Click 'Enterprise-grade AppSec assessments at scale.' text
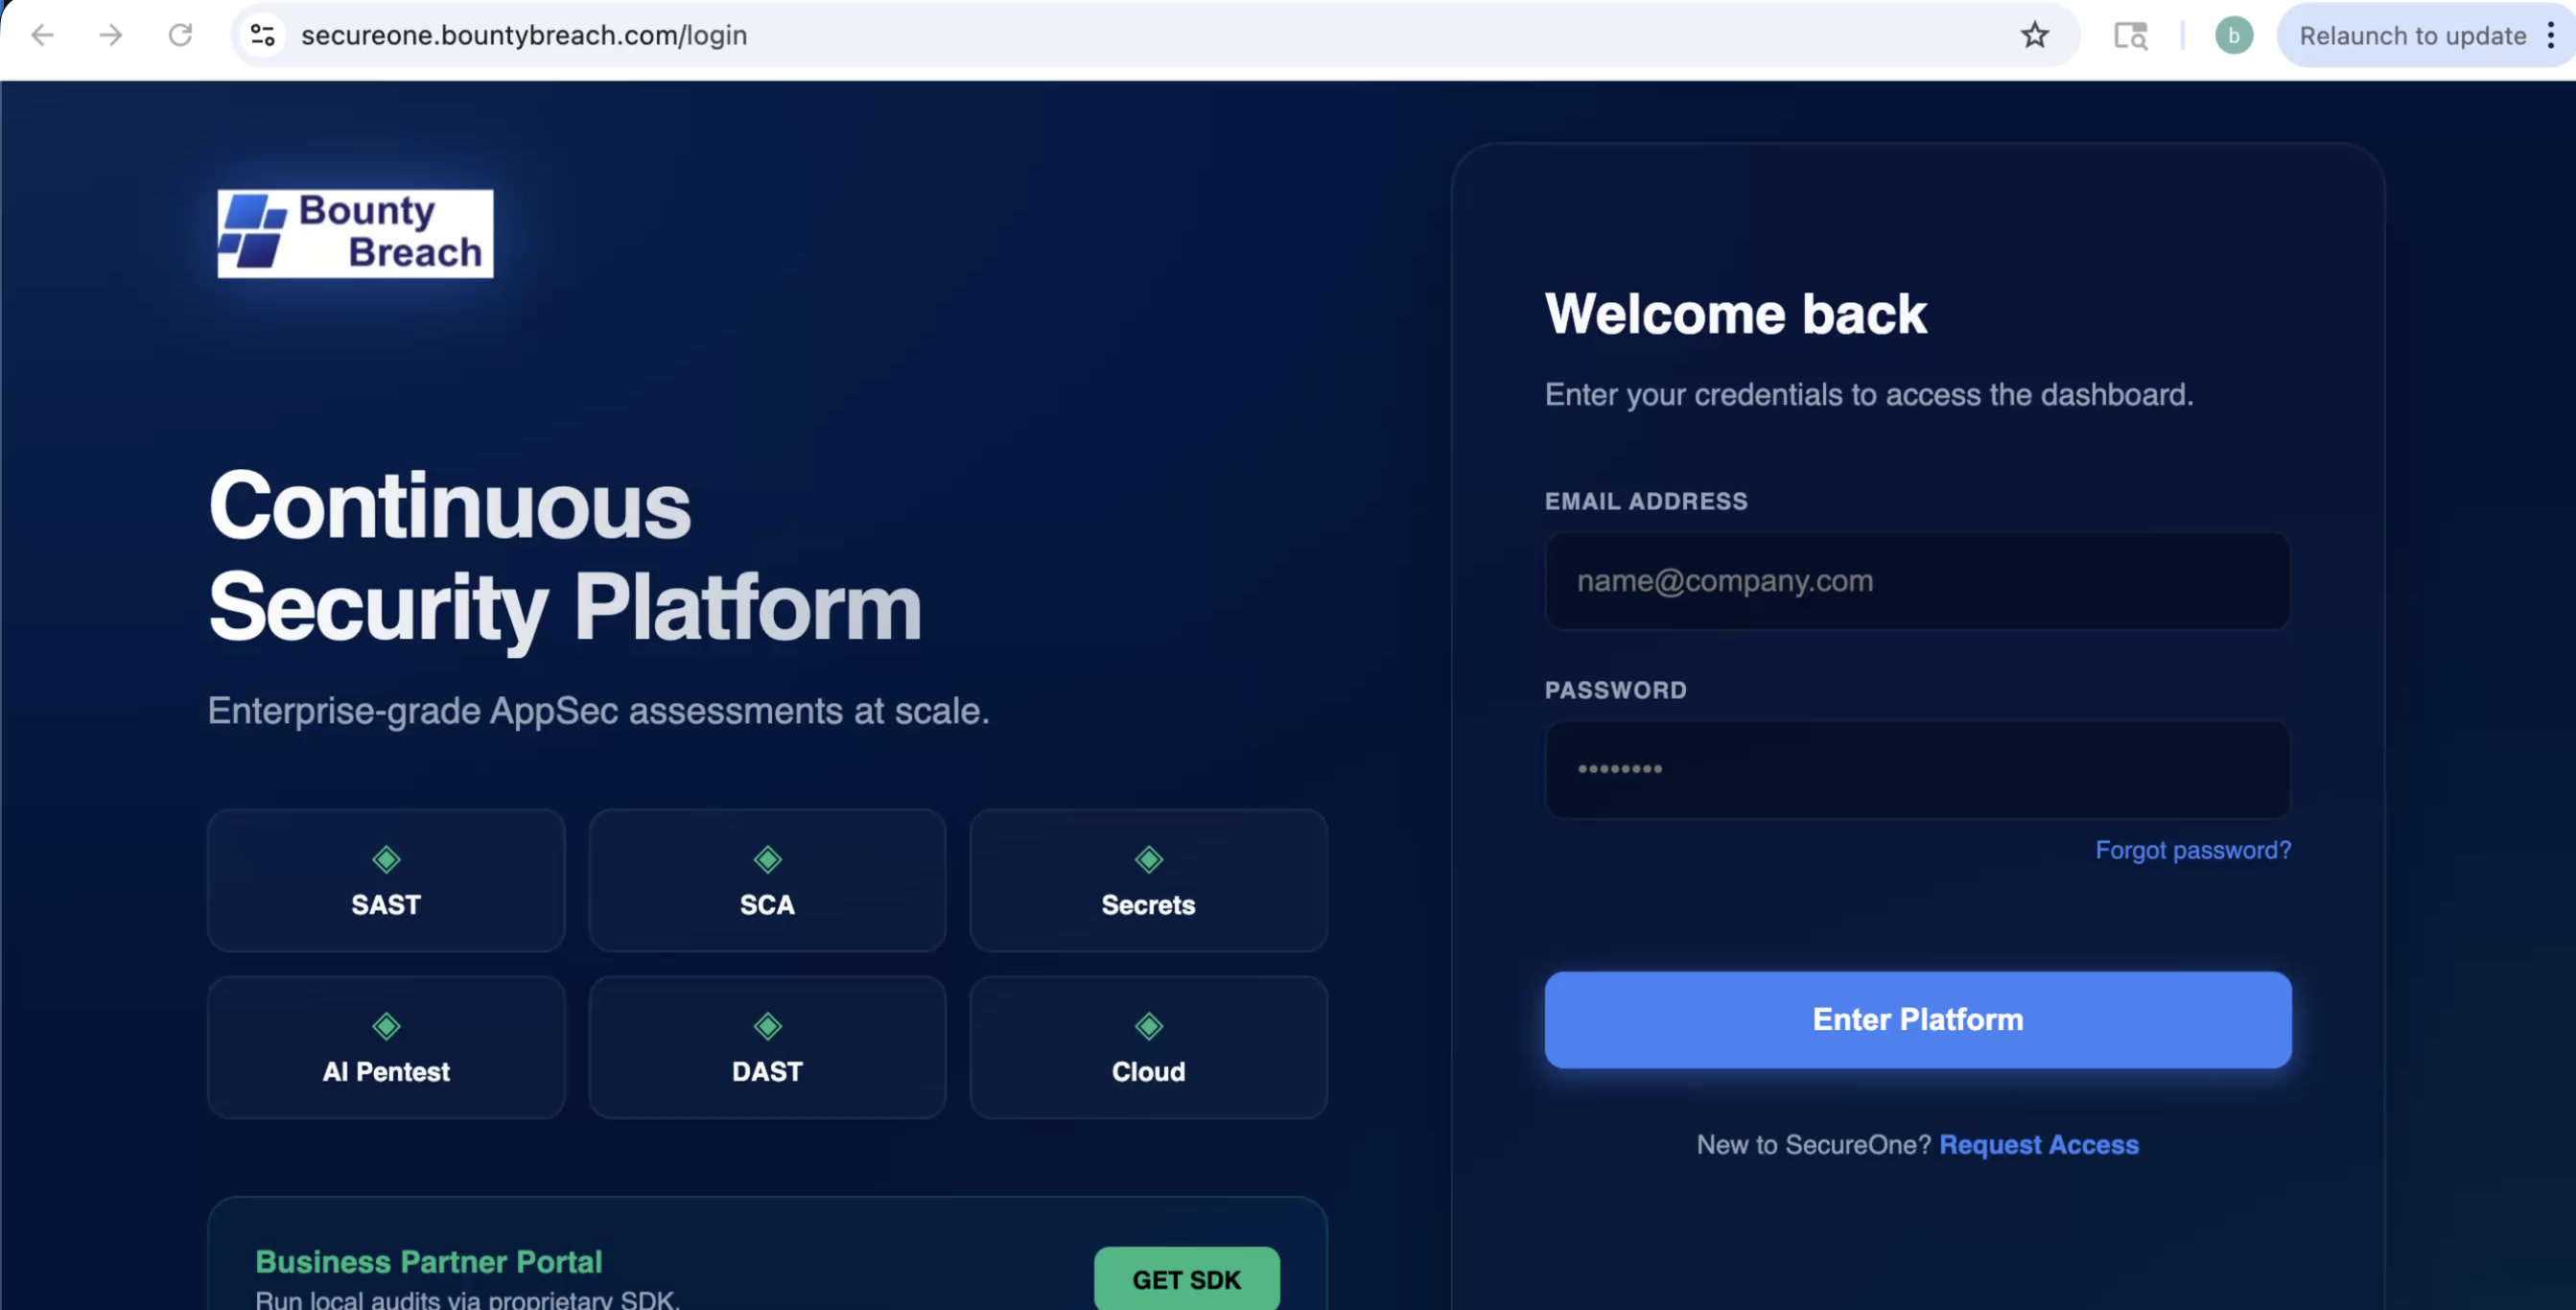This screenshot has height=1310, width=2576. (x=598, y=711)
